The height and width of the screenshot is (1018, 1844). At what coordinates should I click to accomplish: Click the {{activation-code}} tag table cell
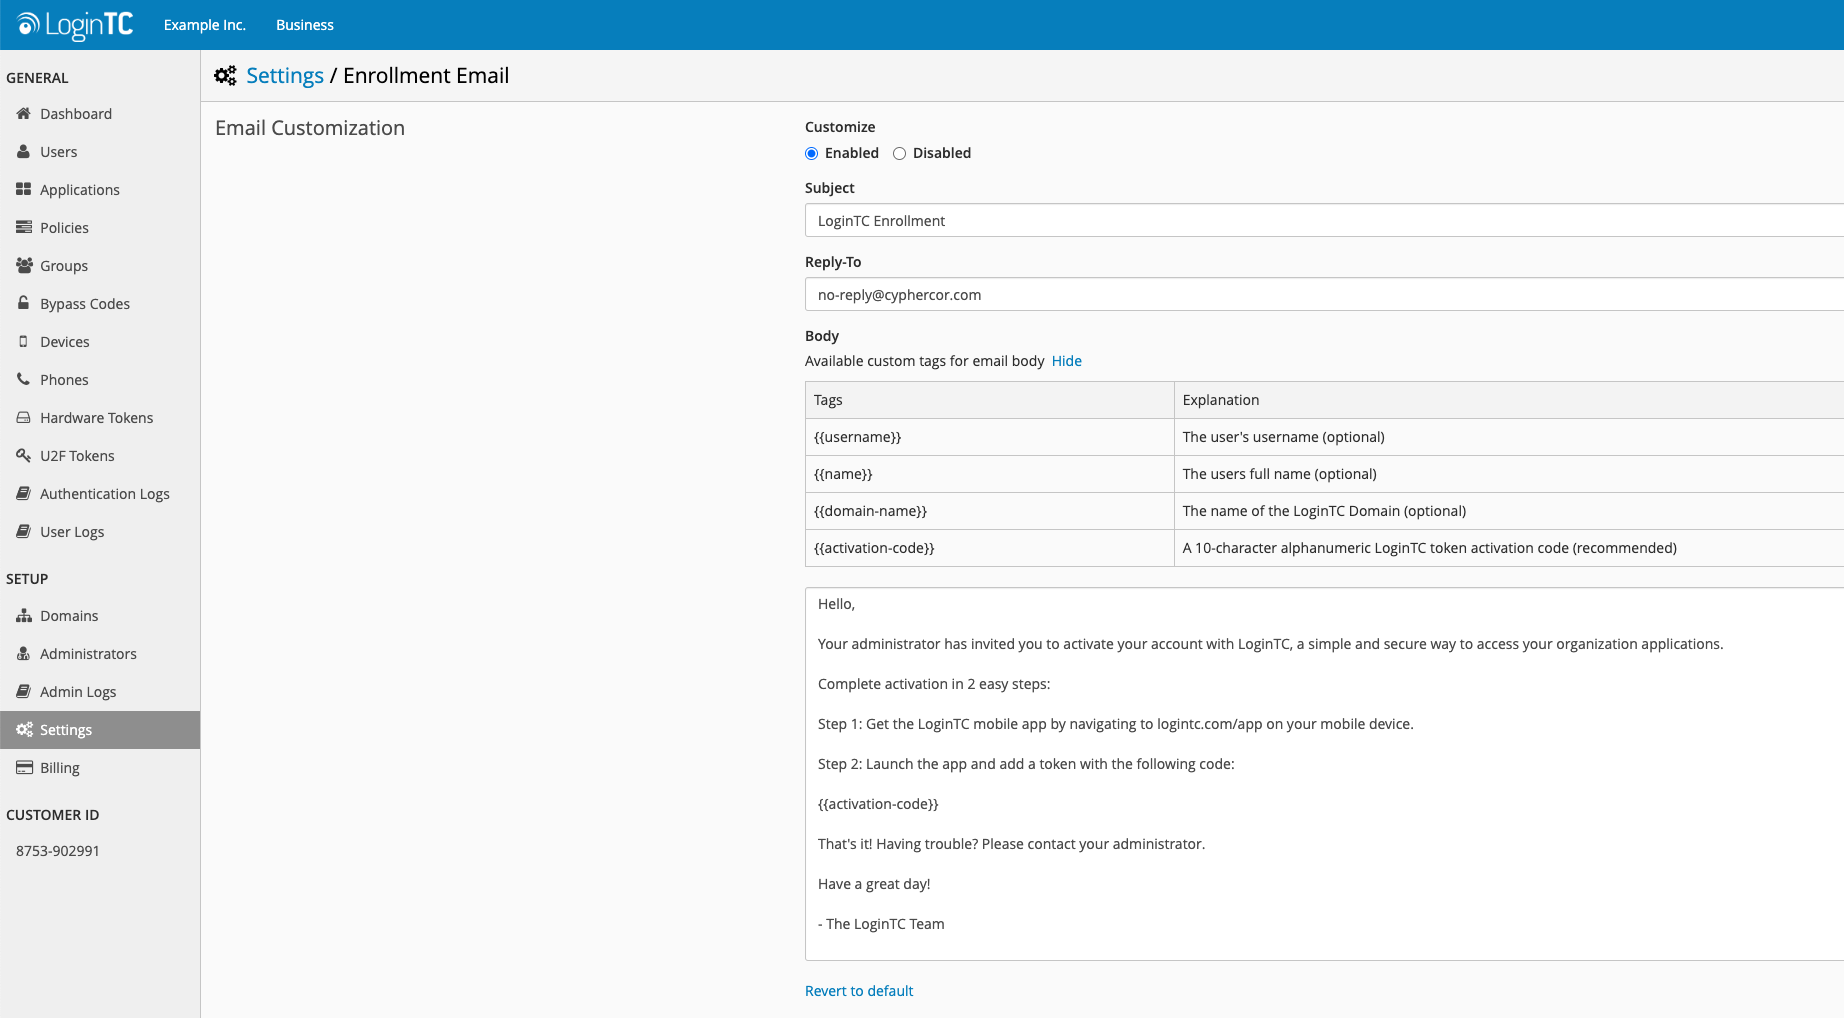coord(989,548)
